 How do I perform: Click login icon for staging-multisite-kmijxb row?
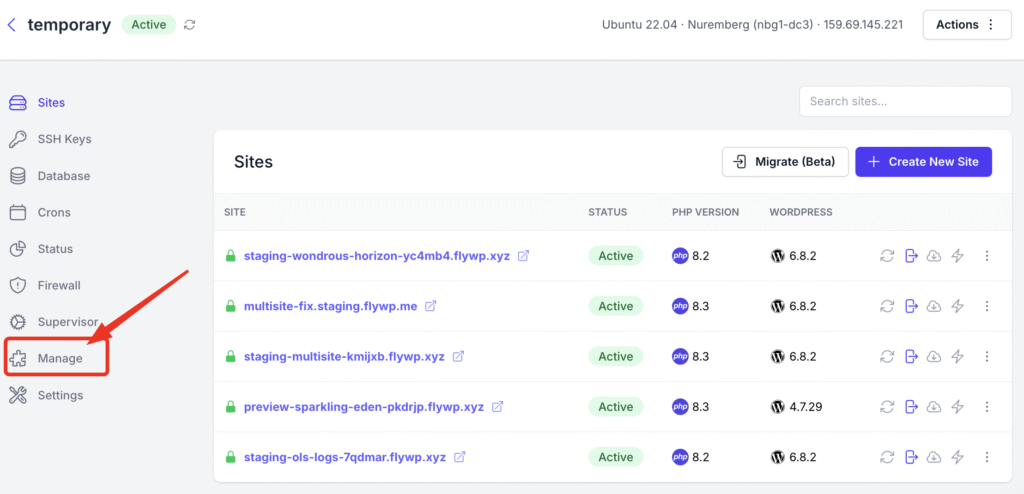pos(911,357)
